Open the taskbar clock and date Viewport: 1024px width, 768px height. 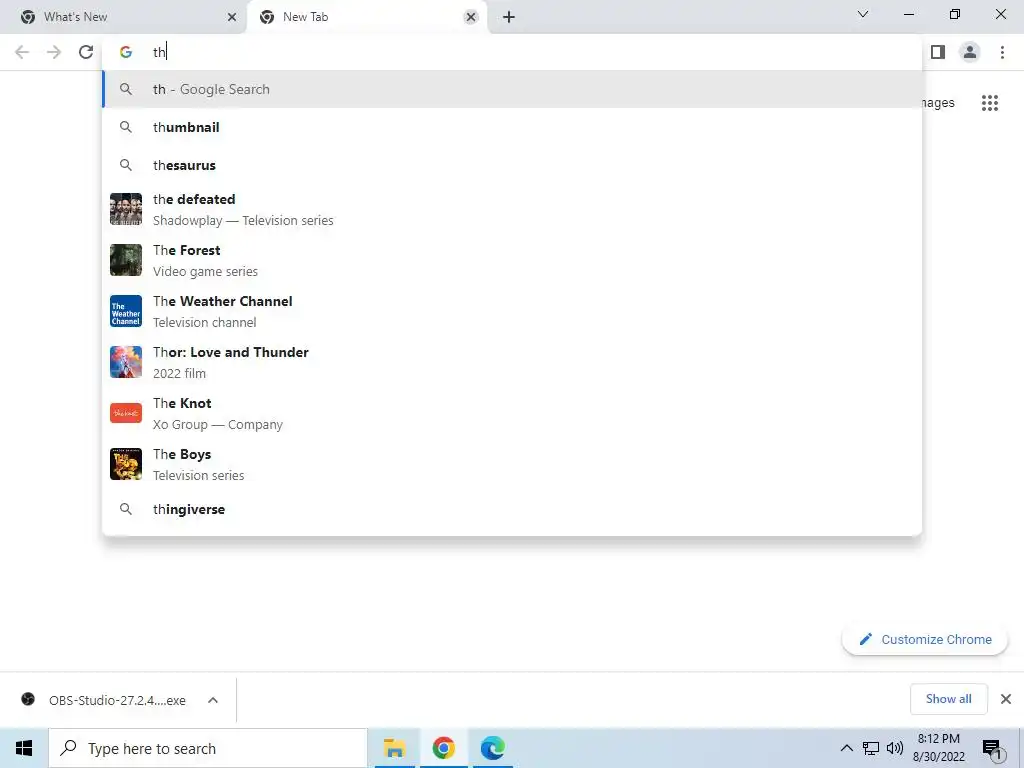(938, 748)
